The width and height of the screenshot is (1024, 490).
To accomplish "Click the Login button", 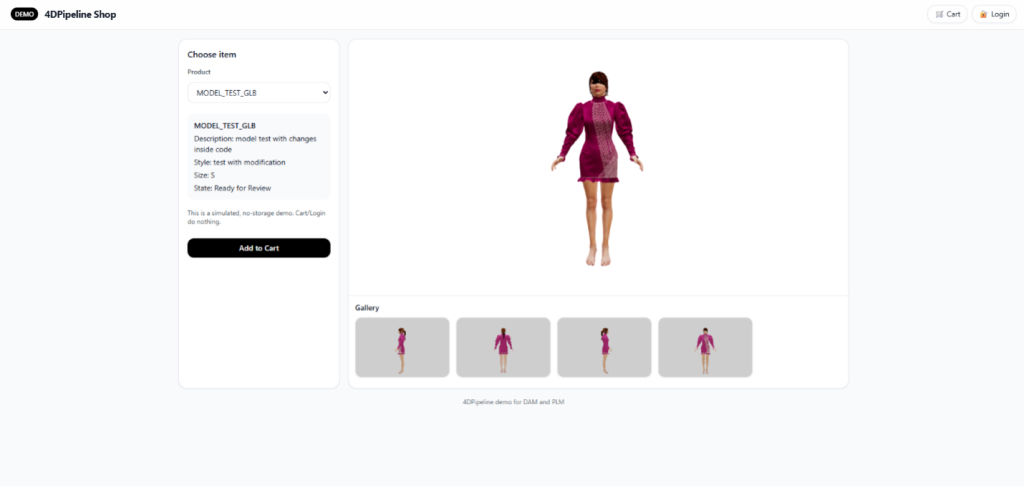I will click(994, 14).
